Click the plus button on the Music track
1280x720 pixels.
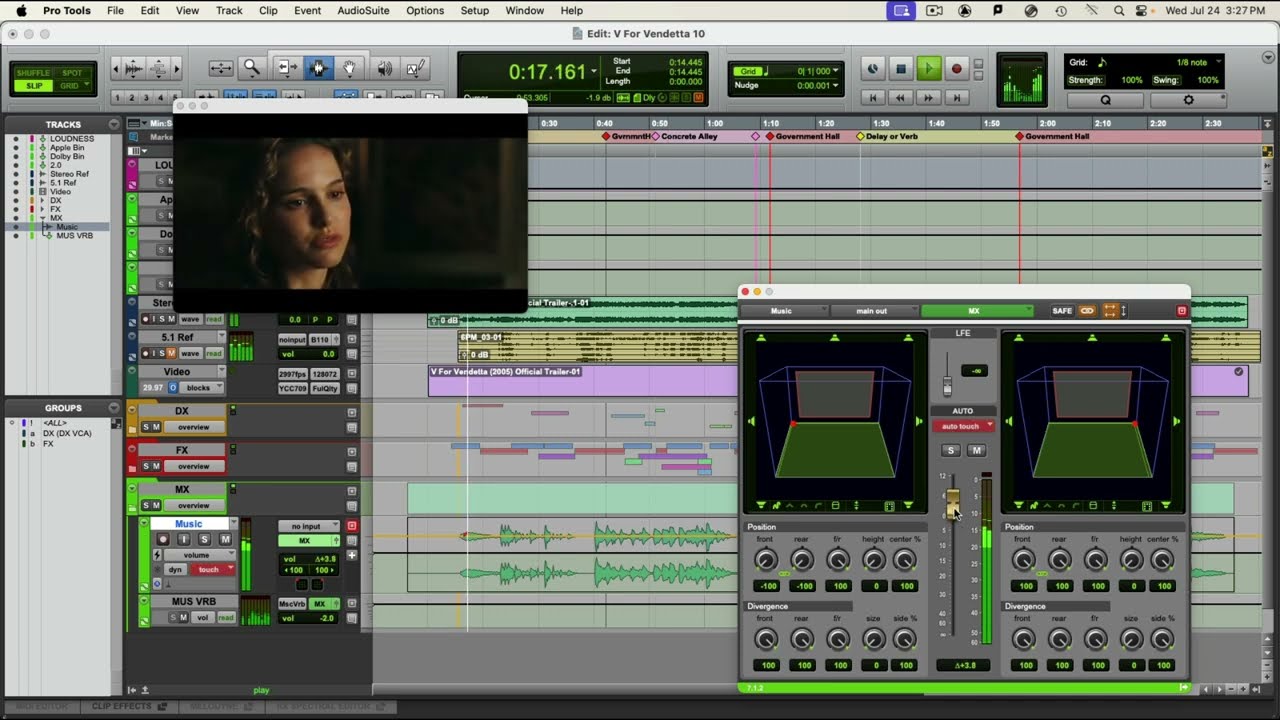pos(352,555)
